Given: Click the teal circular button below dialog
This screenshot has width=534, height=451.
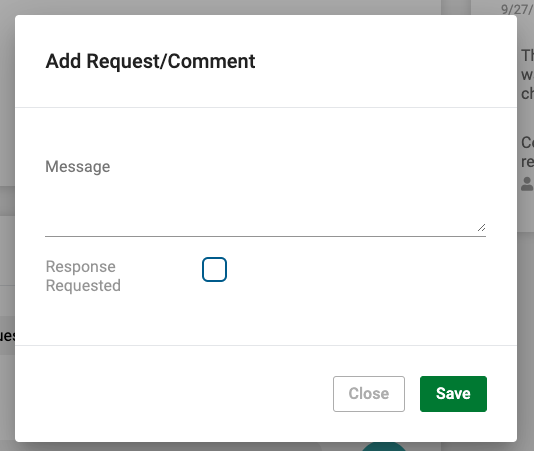Looking at the screenshot, I should pyautogui.click(x=383, y=447).
